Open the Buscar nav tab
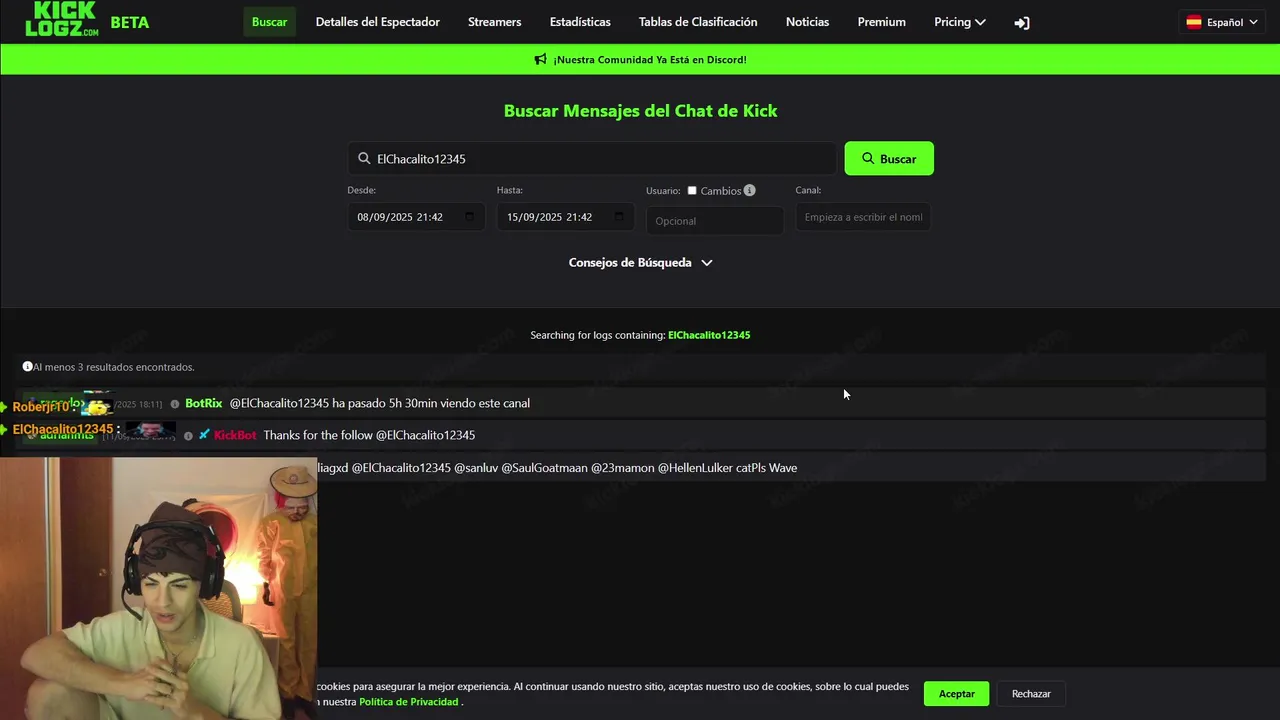1280x720 pixels. point(269,22)
